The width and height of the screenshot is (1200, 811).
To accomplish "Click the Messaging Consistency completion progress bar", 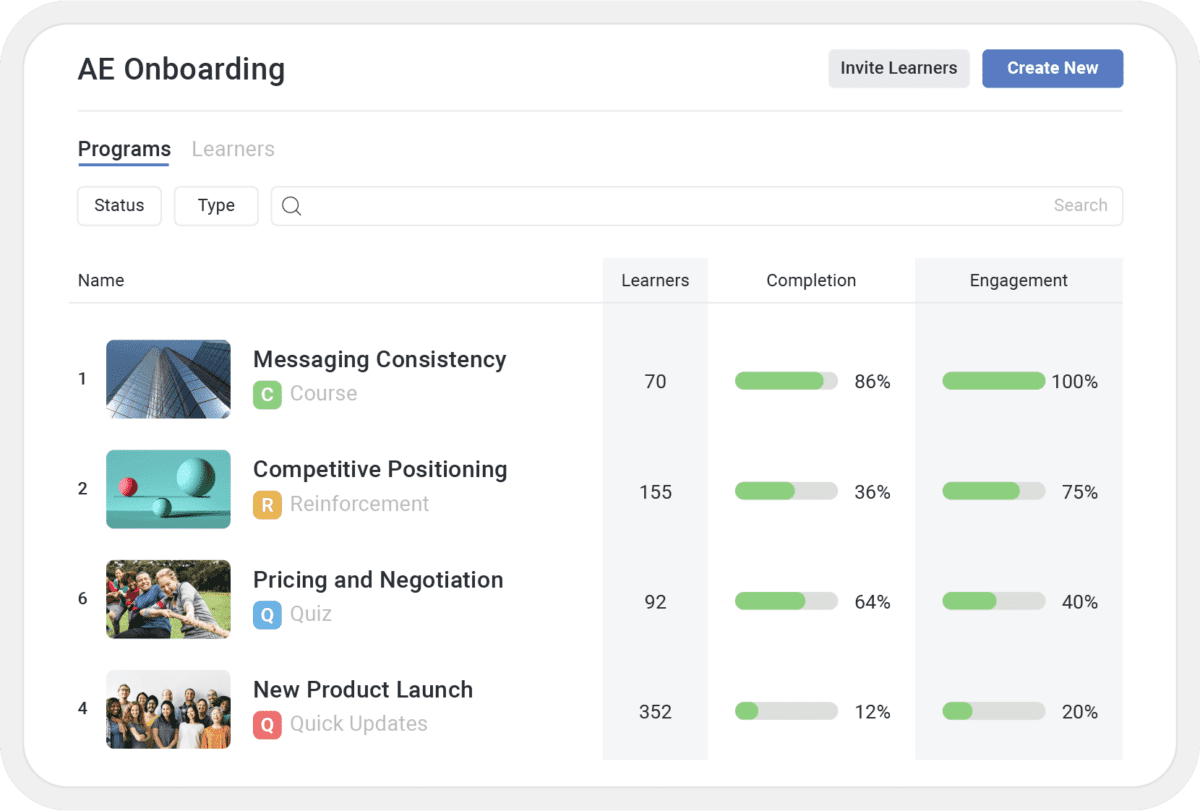I will pyautogui.click(x=786, y=381).
